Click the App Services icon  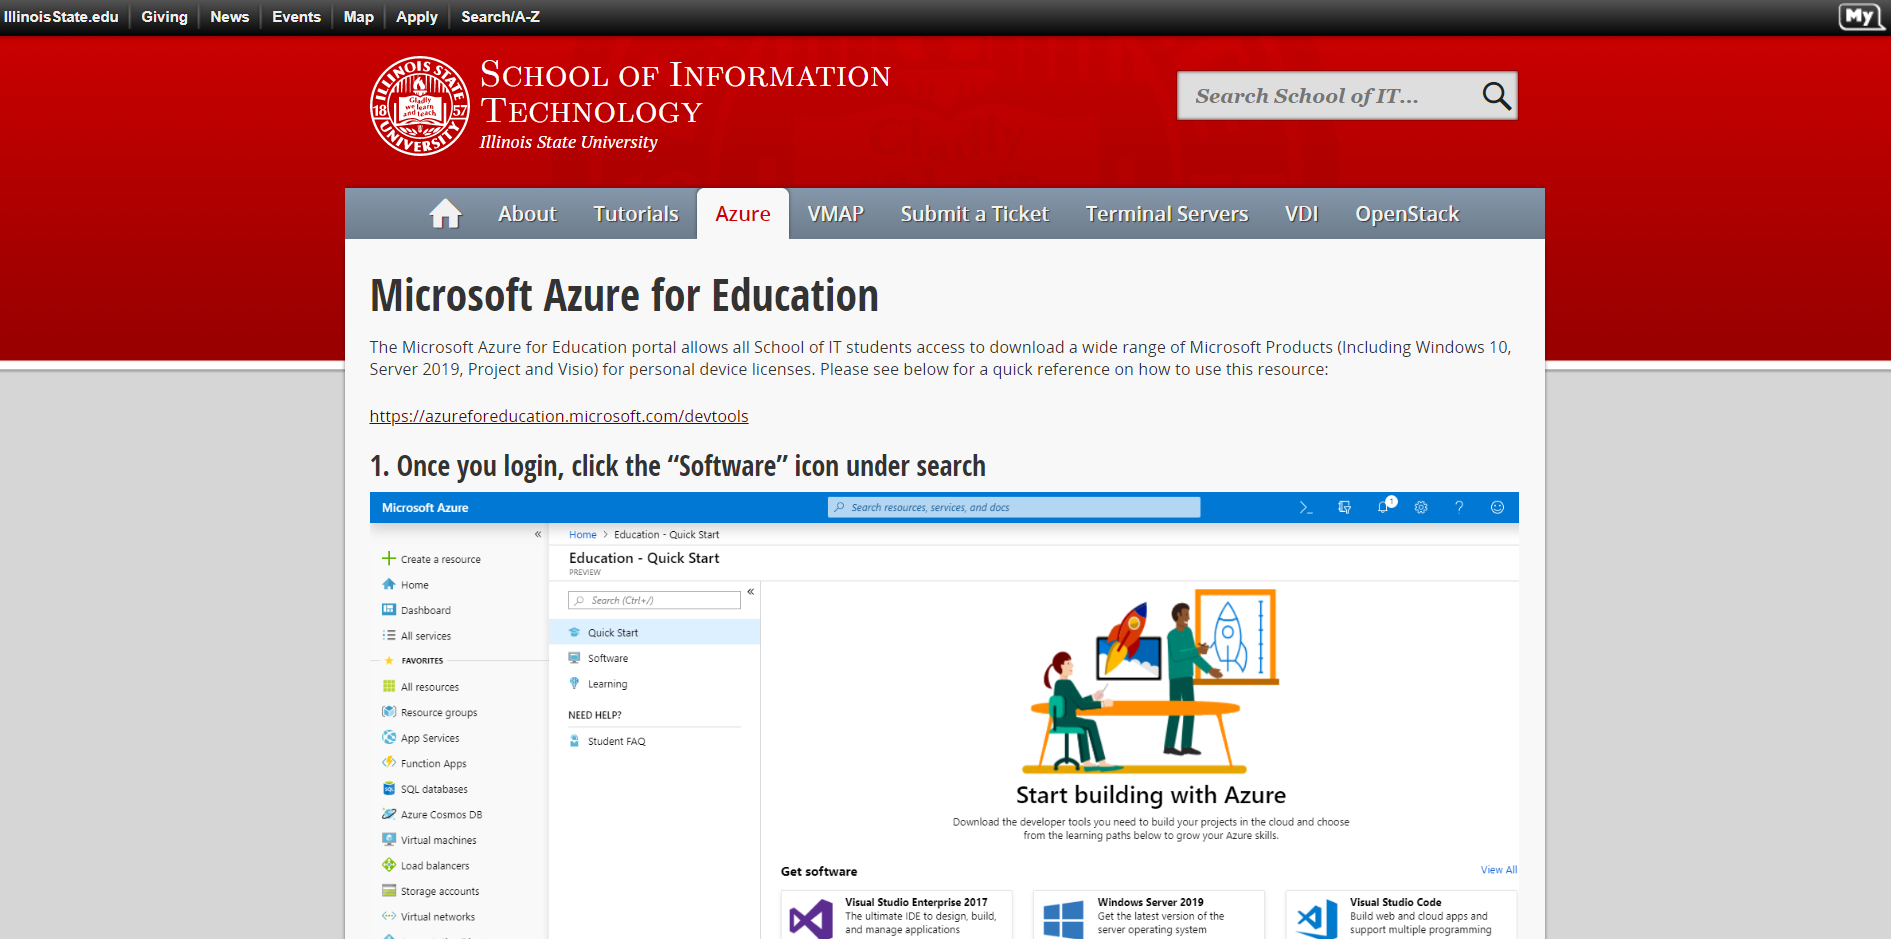(x=389, y=737)
